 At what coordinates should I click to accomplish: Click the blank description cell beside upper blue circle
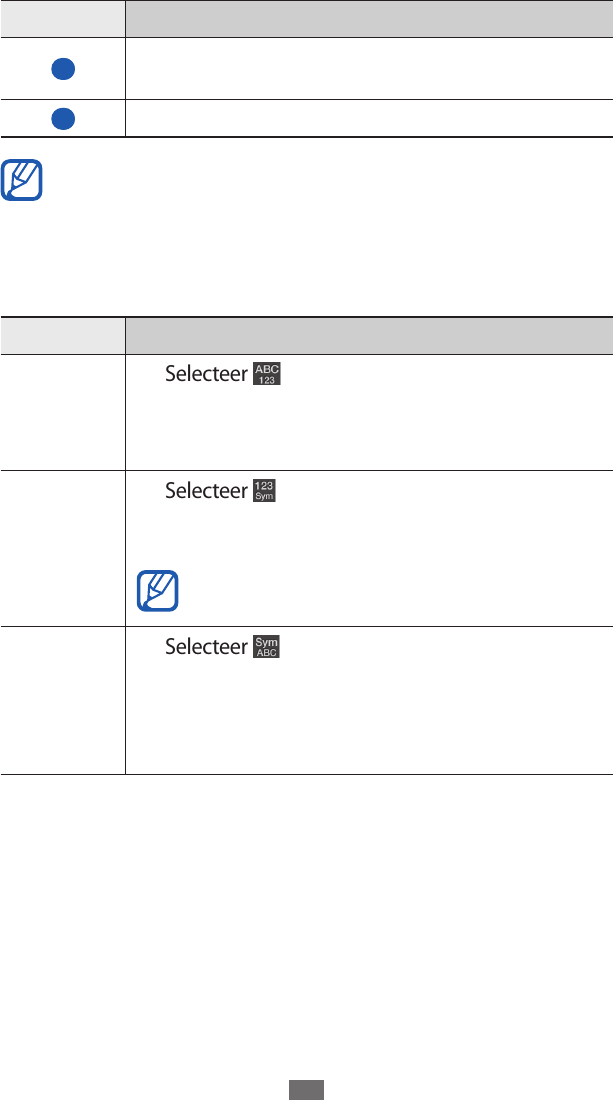(369, 69)
